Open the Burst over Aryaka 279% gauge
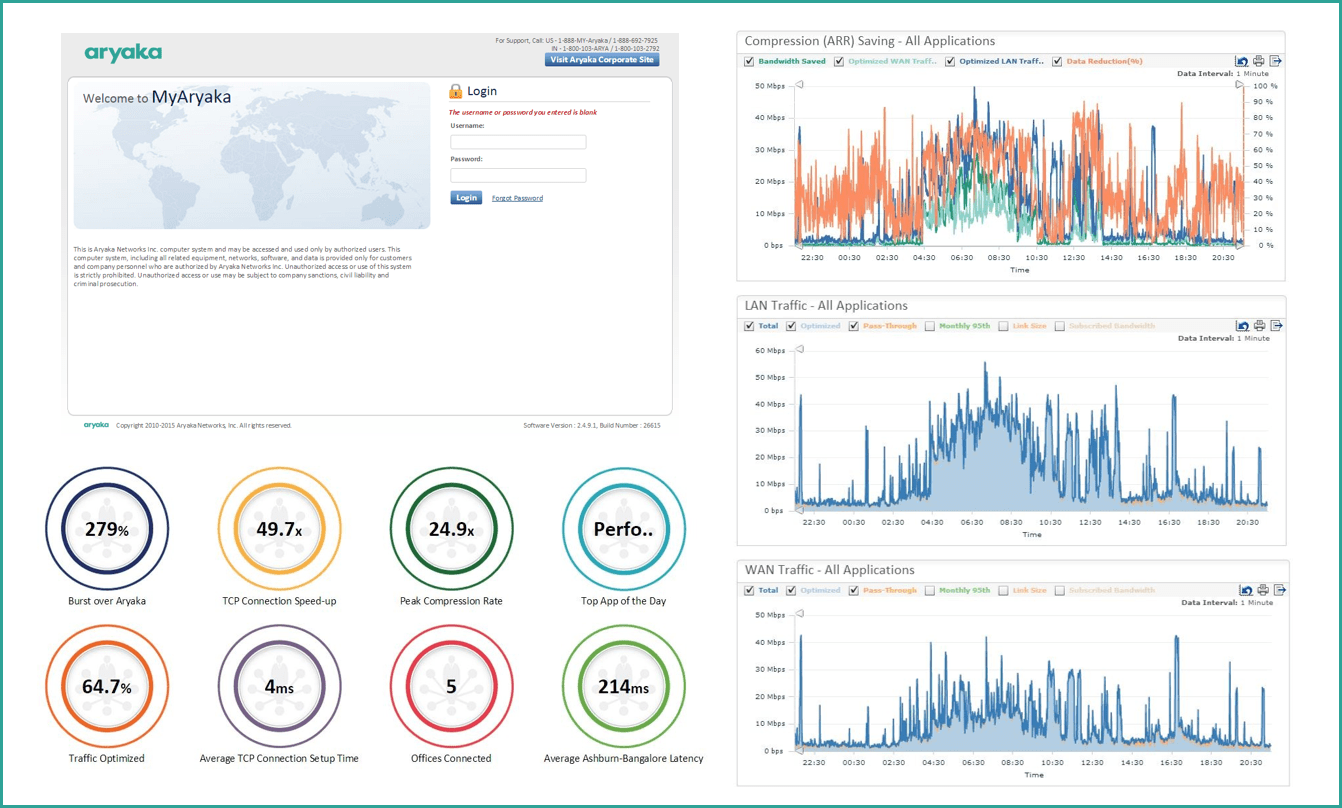The width and height of the screenshot is (1342, 808). [107, 529]
